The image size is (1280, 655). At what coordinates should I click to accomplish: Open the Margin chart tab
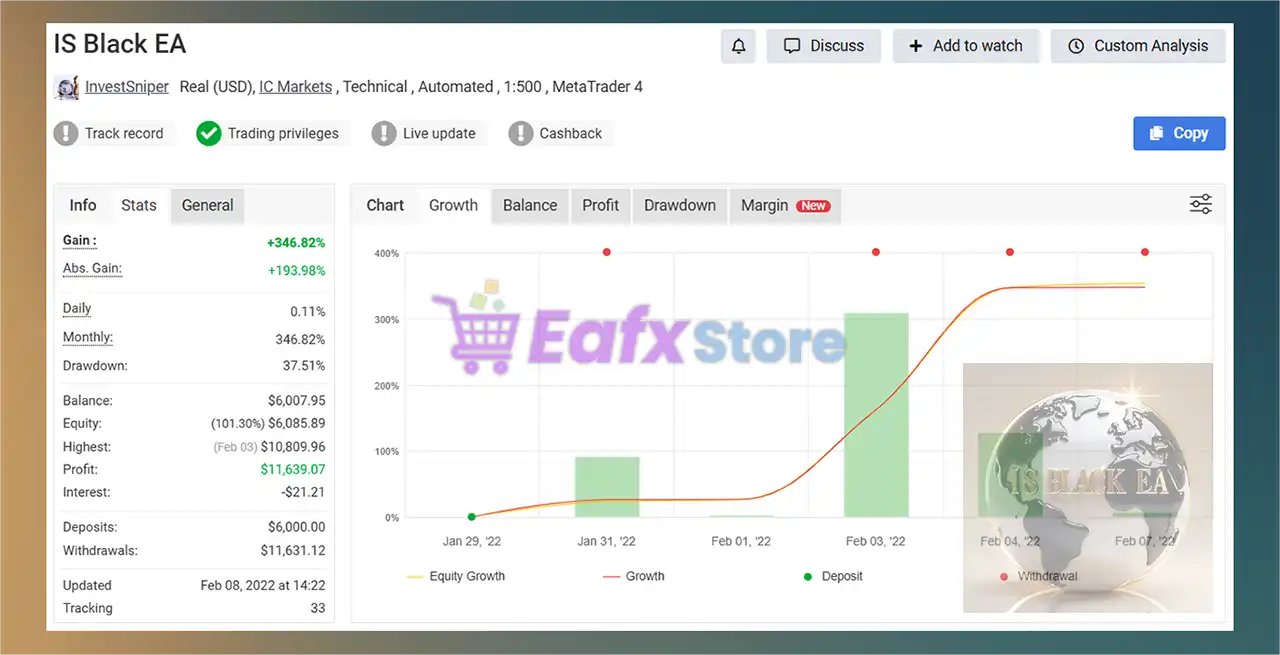[785, 205]
